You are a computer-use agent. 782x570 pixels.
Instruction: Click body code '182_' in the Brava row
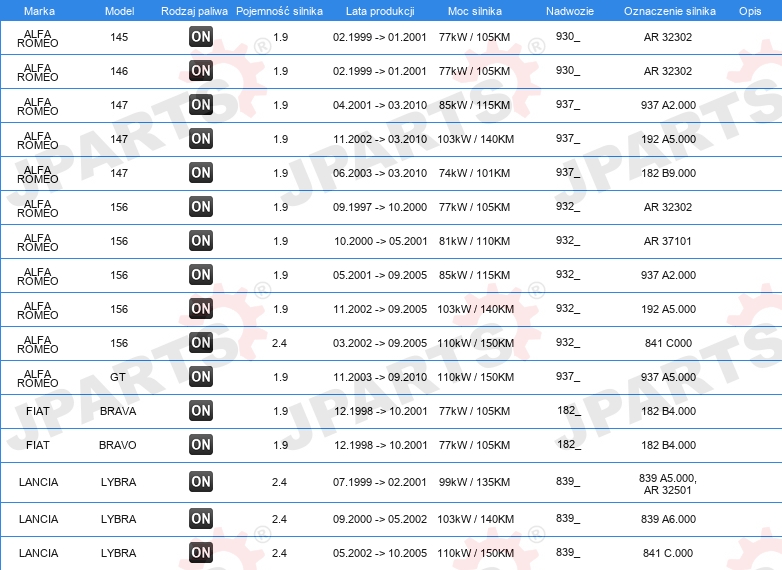tap(569, 410)
